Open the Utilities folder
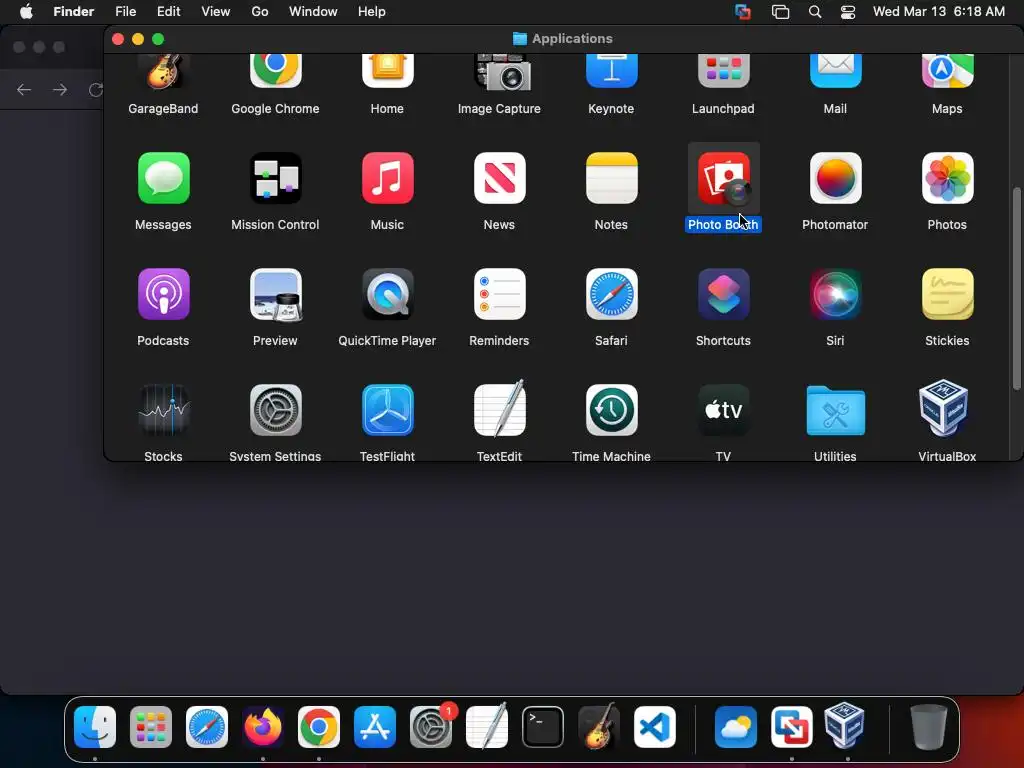The image size is (1024, 768). click(835, 410)
